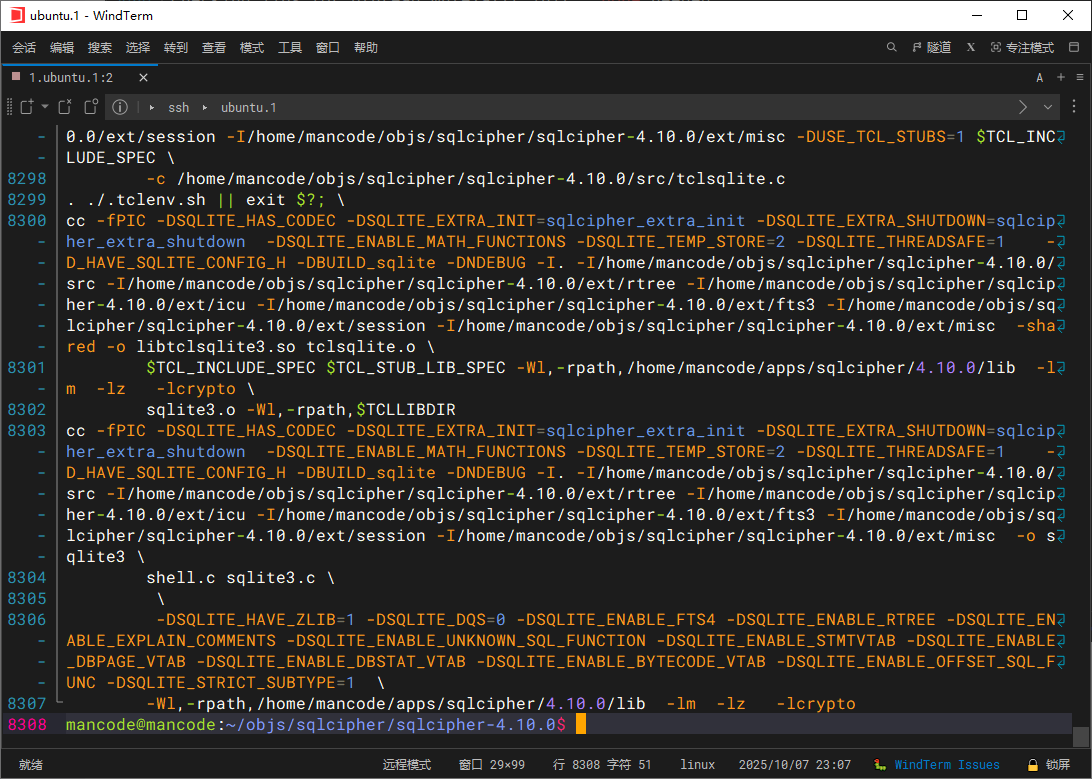
Task: Expand the ssh breadcrumb arrow
Action: (x=152, y=107)
